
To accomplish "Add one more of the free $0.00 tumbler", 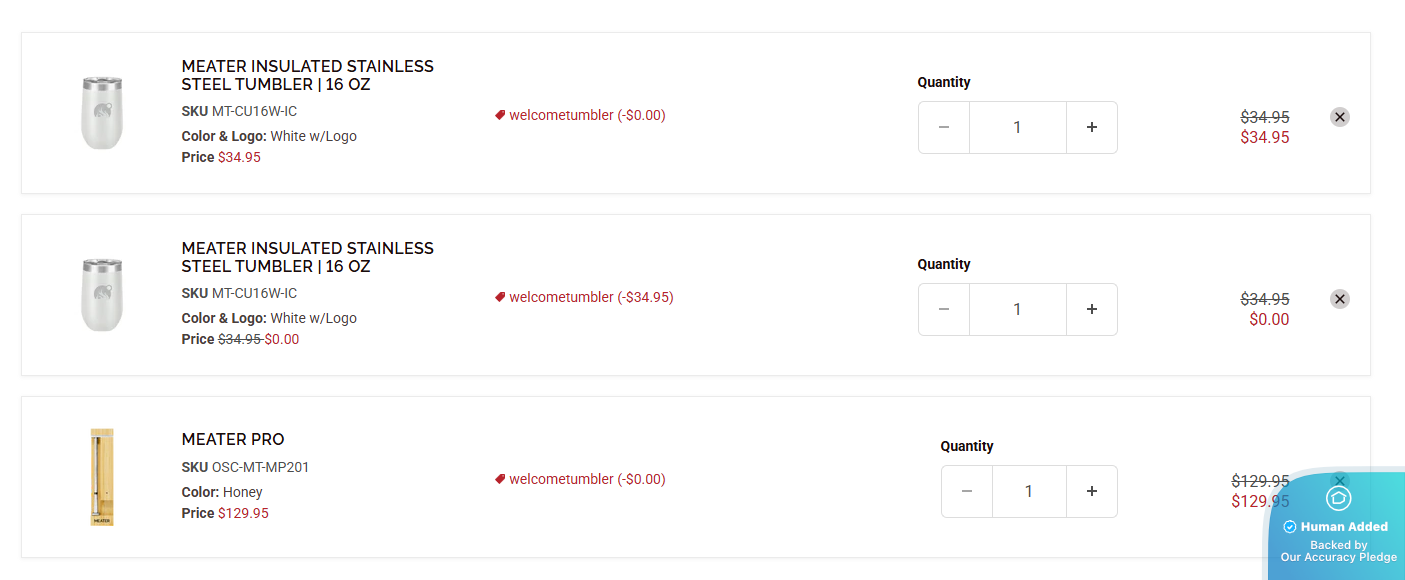I will 1091,309.
